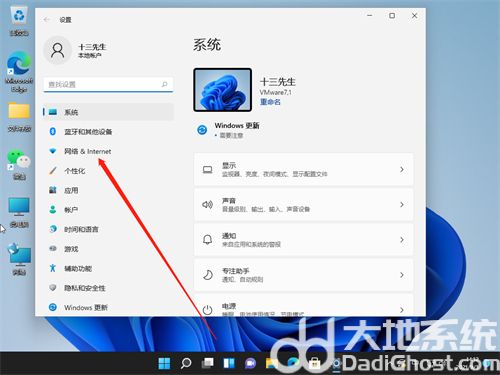Click the speaker icon in the 声音 row
Screen dimensions: 500x375
pos(207,204)
